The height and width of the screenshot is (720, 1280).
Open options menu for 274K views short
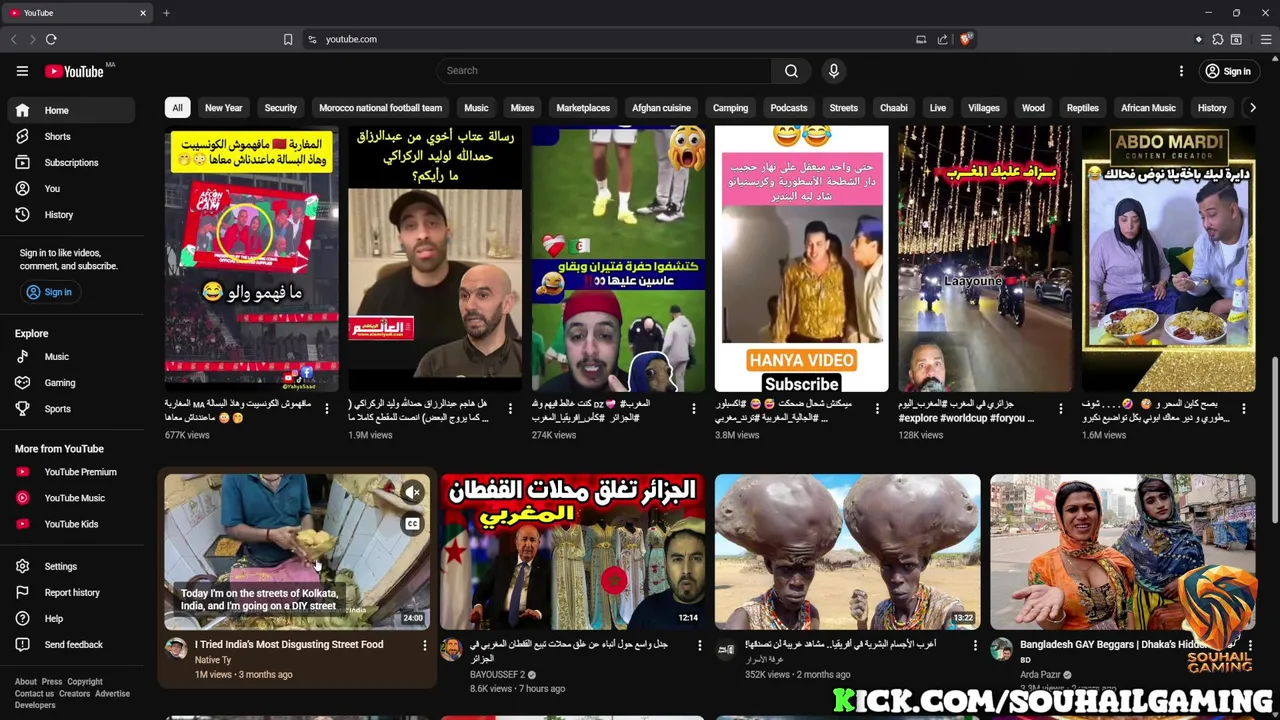point(693,408)
